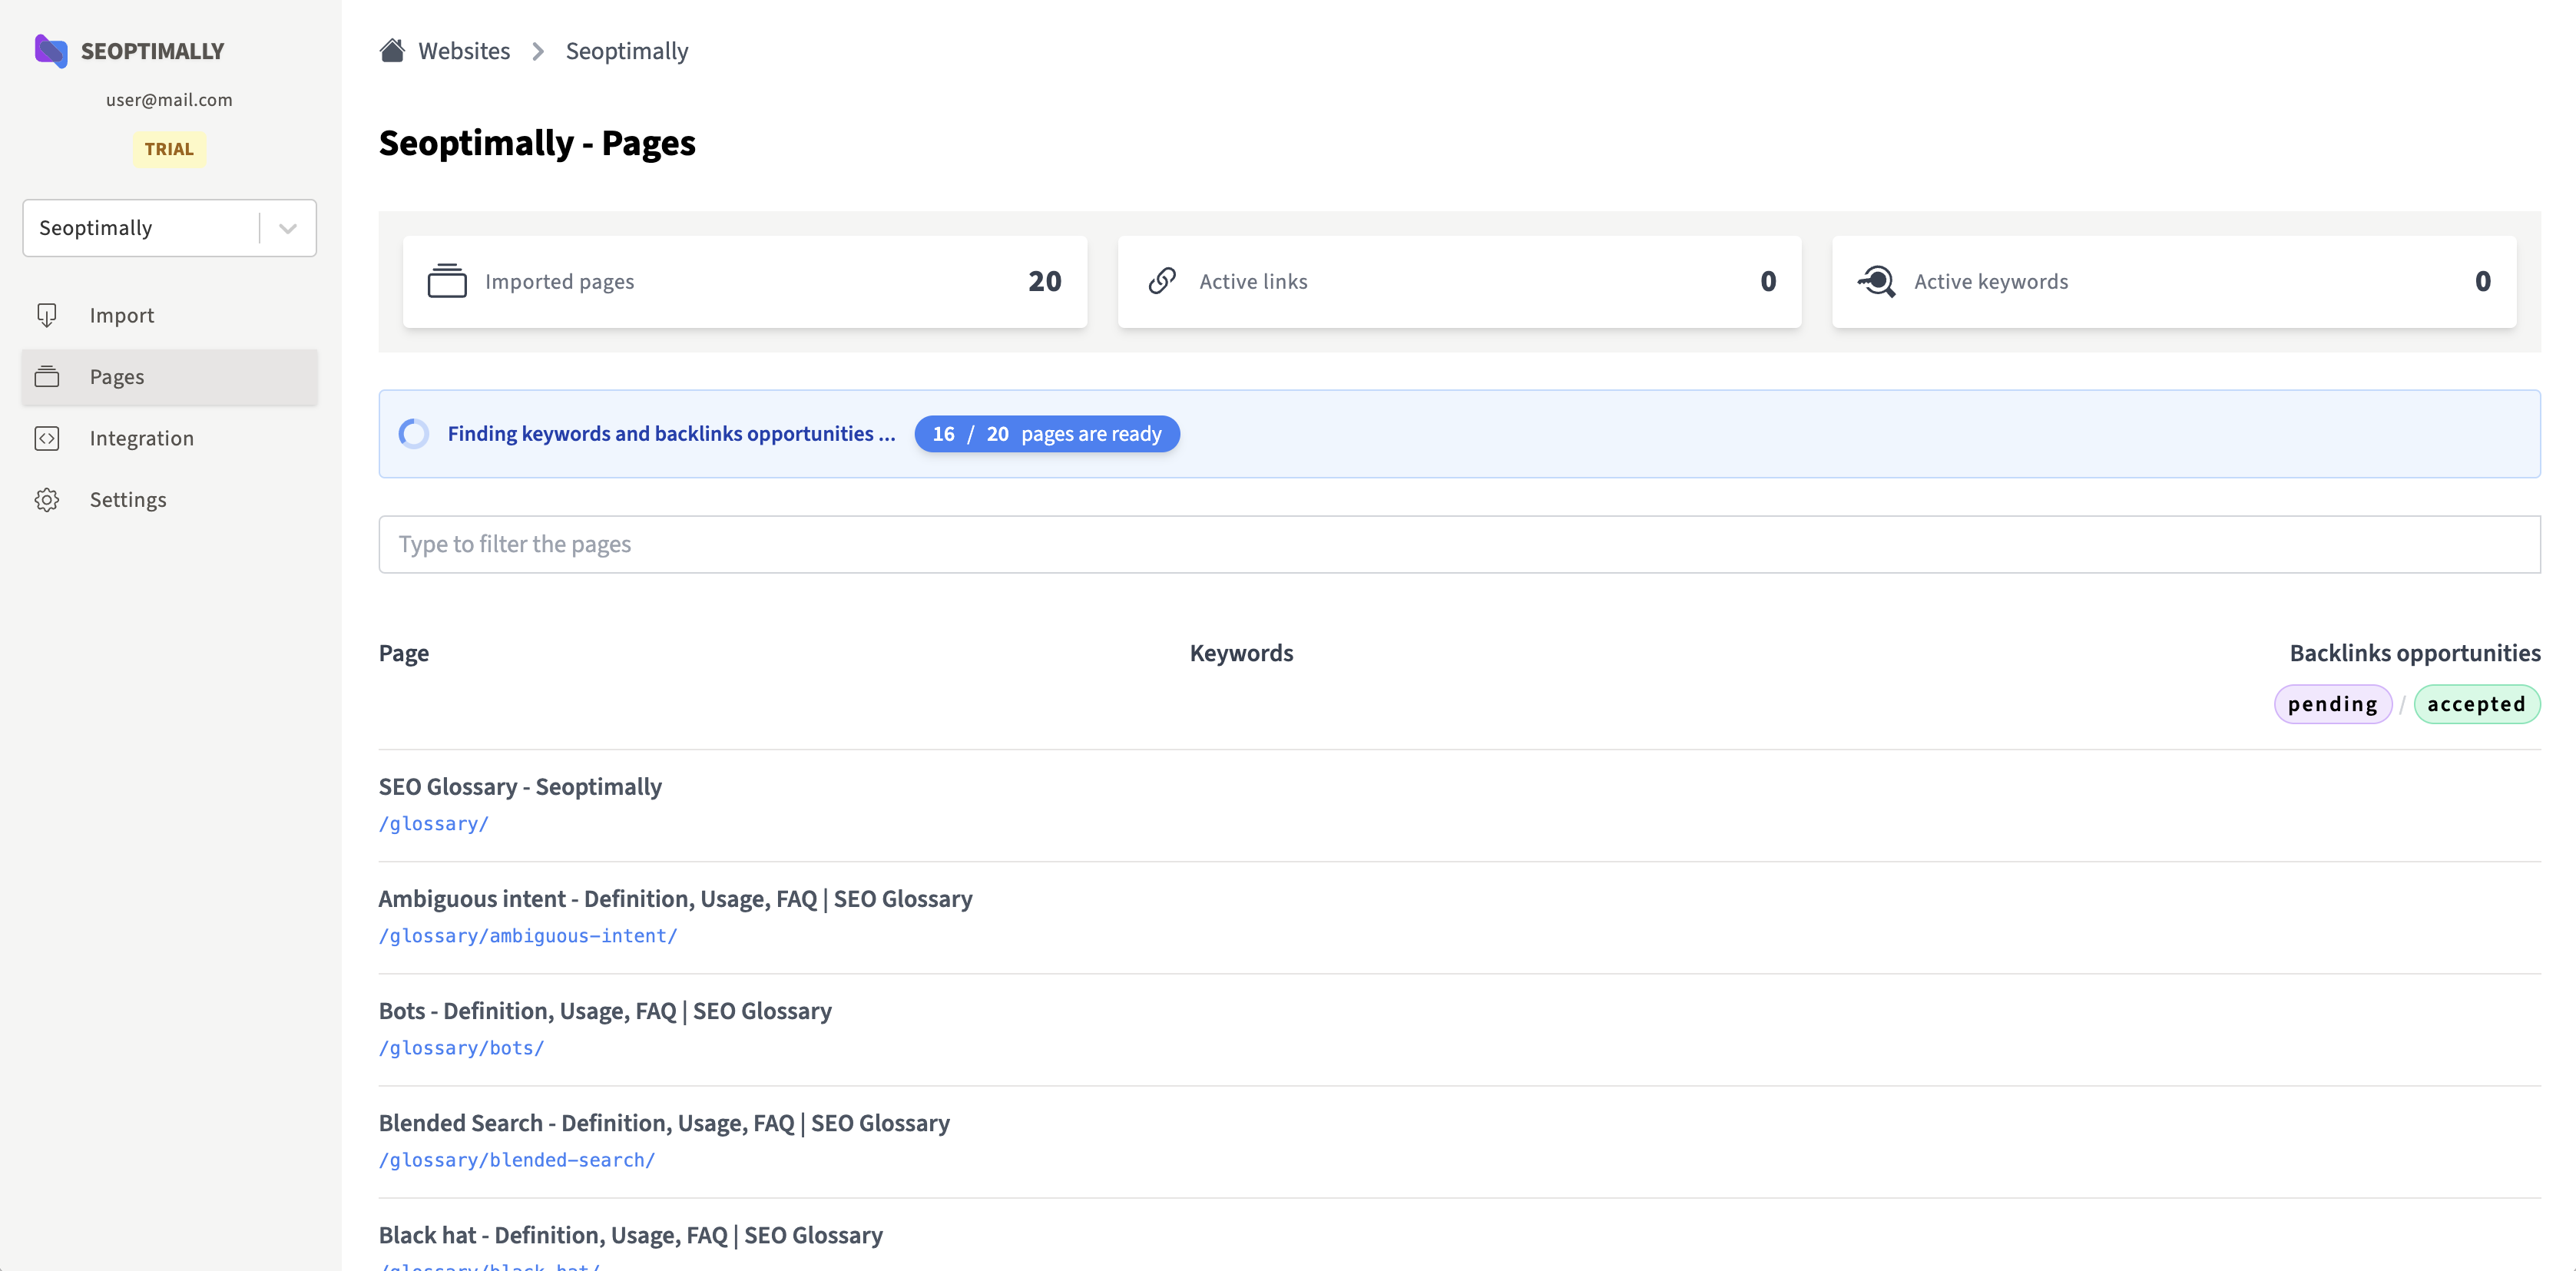Click Blended Search page title
2576x1271 pixels.
[664, 1123]
